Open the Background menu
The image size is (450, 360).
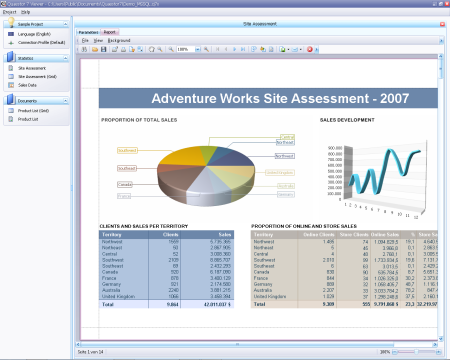click(x=119, y=40)
